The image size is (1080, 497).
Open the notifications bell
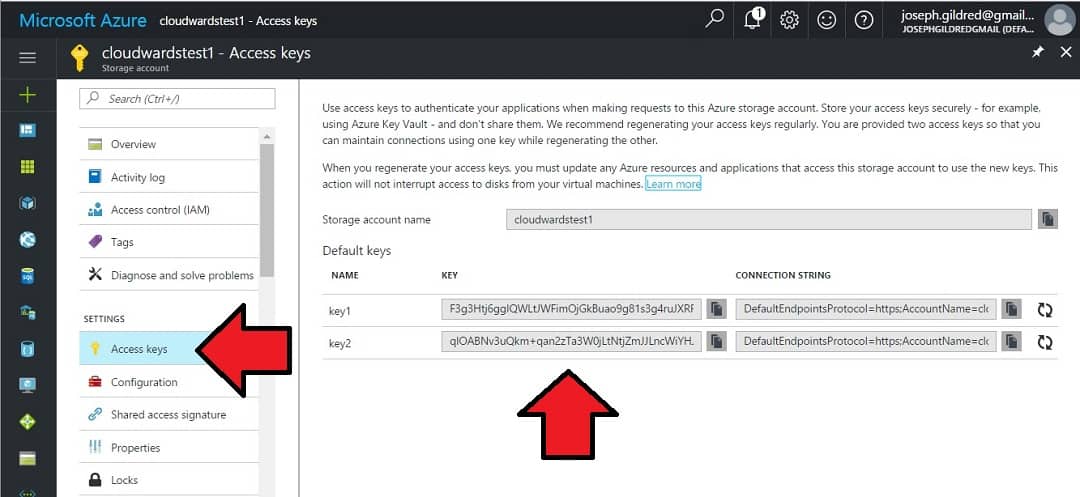click(x=754, y=19)
